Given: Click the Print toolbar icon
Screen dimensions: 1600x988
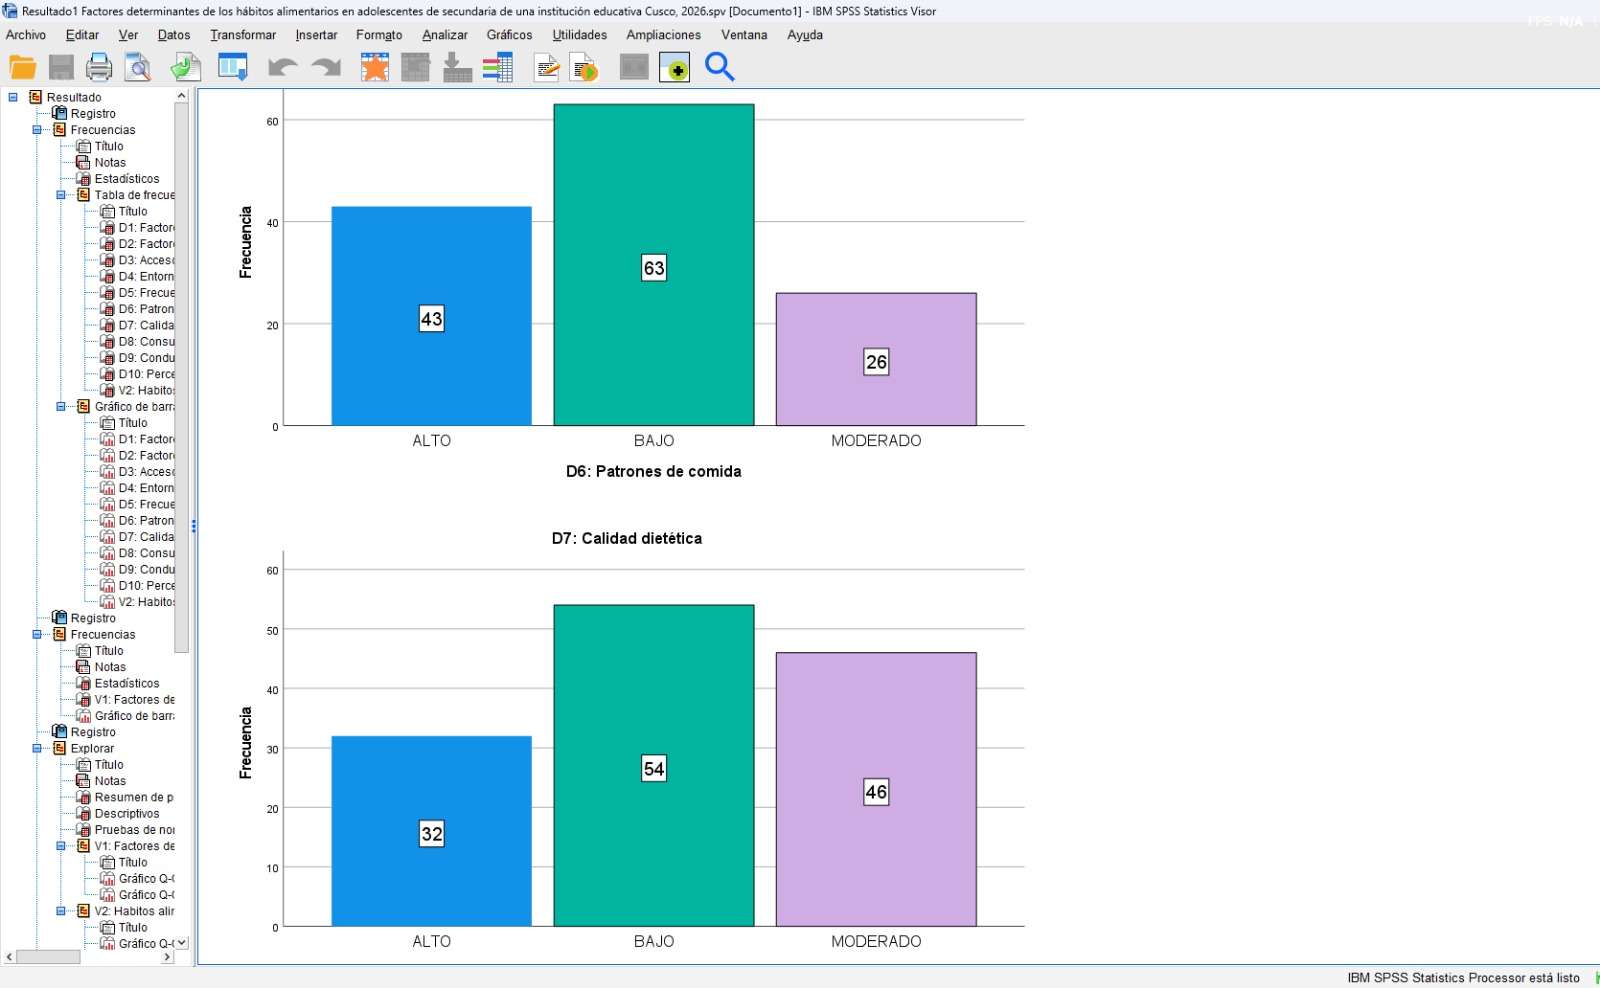Looking at the screenshot, I should (x=99, y=67).
